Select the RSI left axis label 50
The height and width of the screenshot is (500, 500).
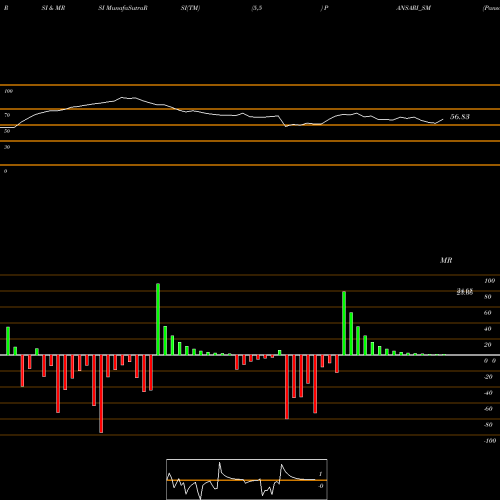click(7, 131)
